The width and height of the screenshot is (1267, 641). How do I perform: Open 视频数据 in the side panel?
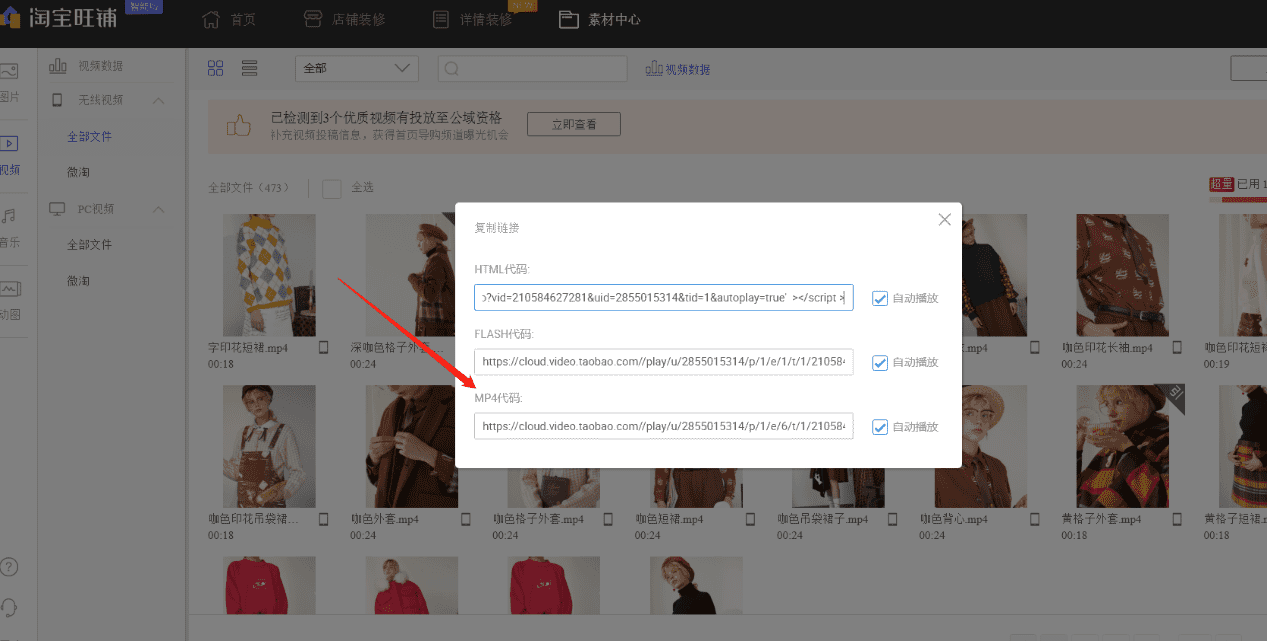click(x=87, y=66)
